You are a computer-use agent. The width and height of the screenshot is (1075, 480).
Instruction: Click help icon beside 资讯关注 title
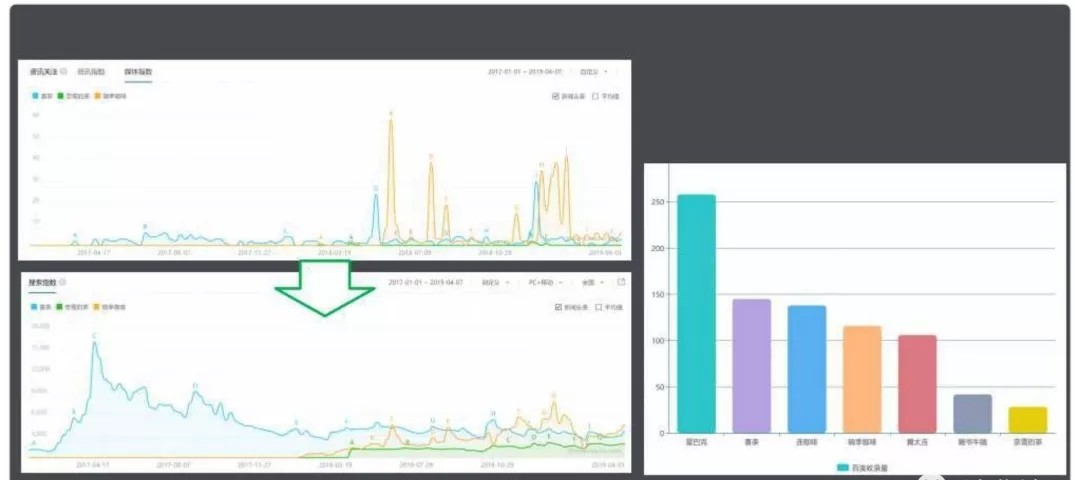63,71
